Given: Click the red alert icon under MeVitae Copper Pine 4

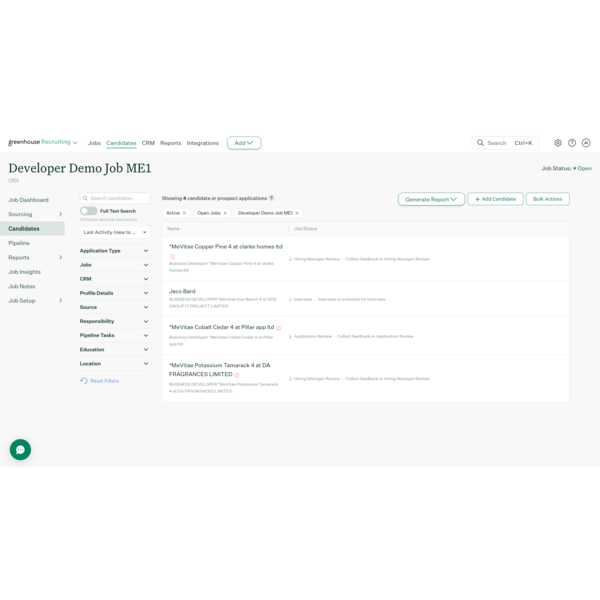Looking at the screenshot, I should [172, 256].
